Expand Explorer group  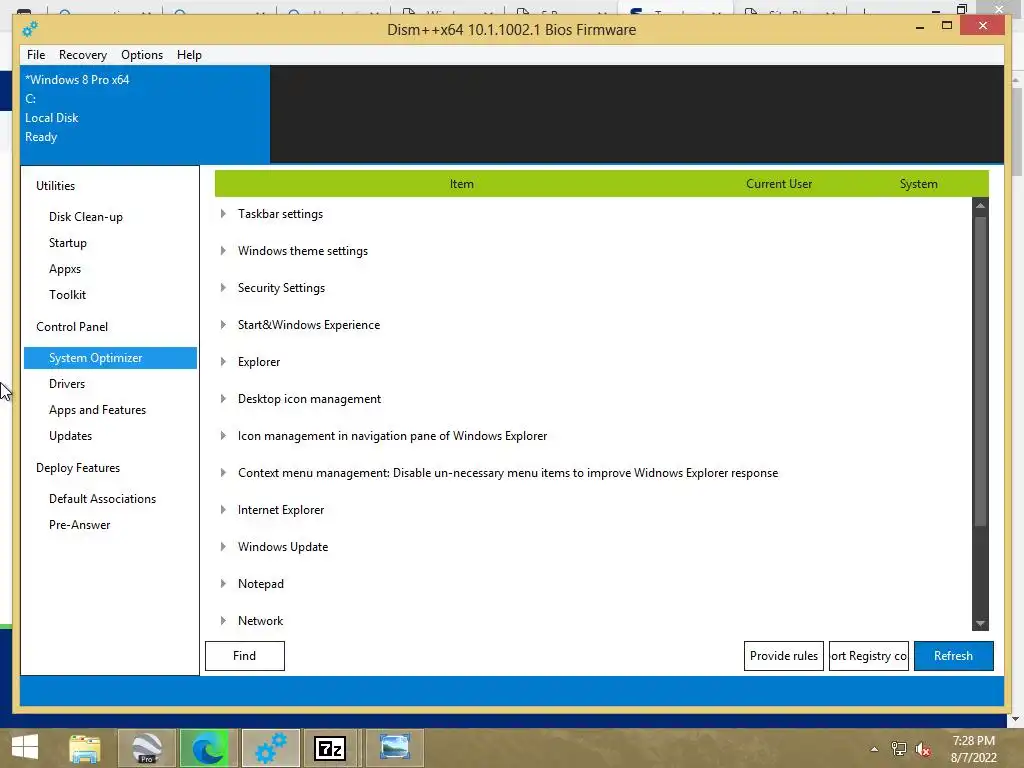coord(223,362)
